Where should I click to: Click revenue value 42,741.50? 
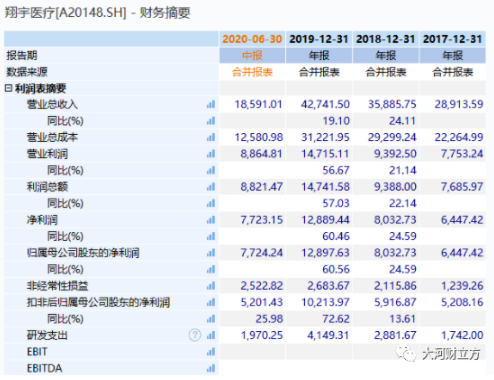click(x=325, y=104)
